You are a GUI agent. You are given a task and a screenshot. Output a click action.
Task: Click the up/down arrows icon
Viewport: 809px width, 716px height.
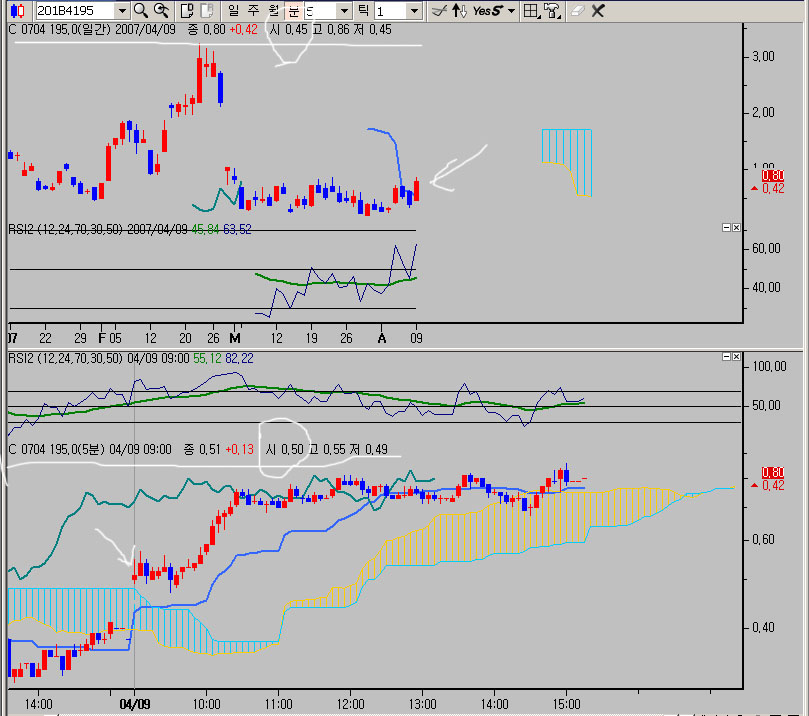459,11
